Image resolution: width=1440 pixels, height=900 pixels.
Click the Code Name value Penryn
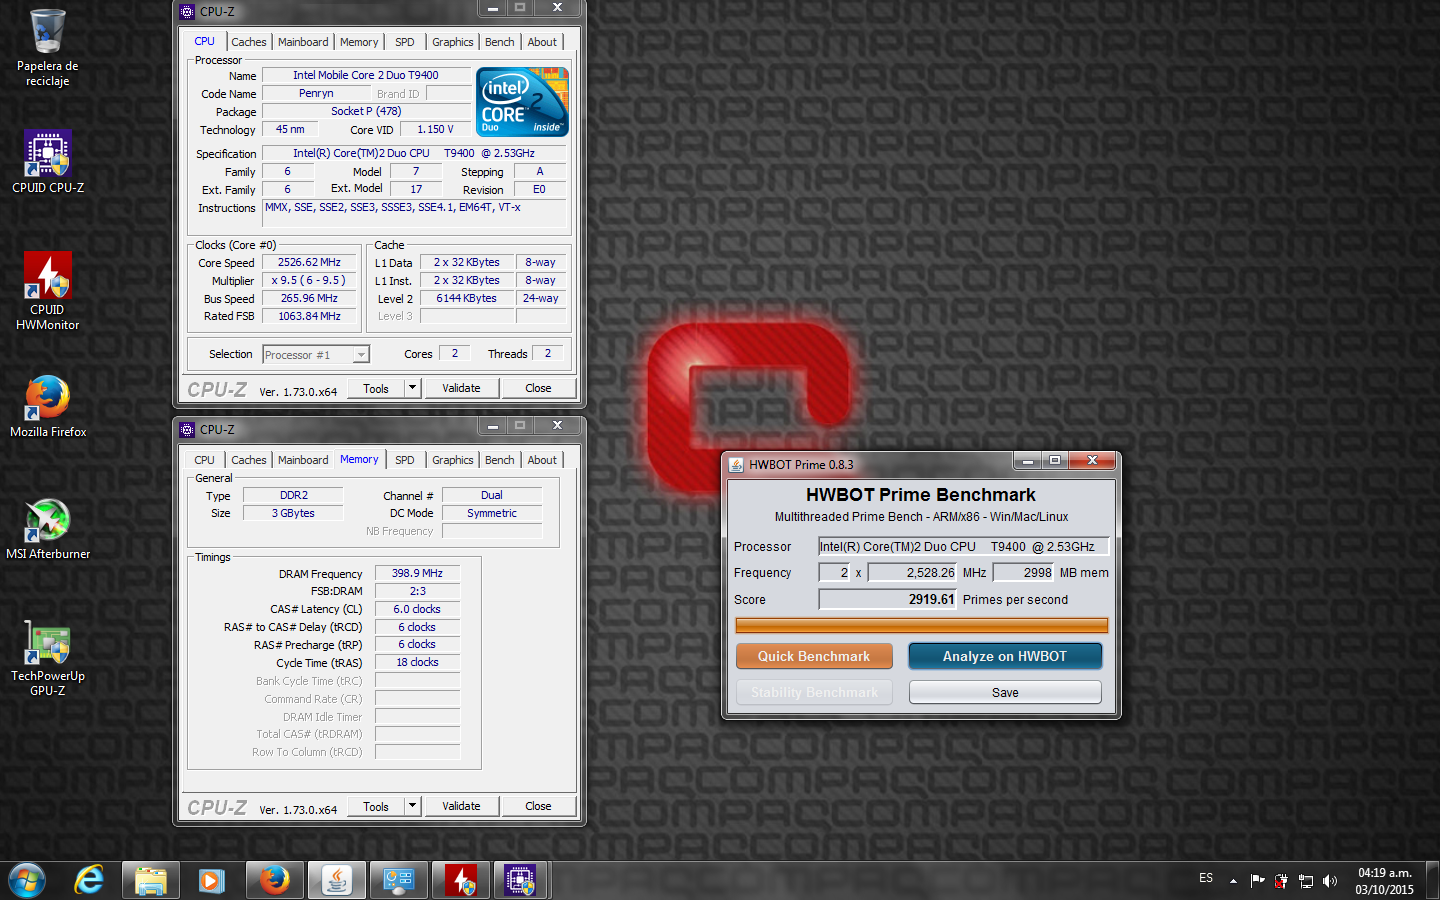316,93
